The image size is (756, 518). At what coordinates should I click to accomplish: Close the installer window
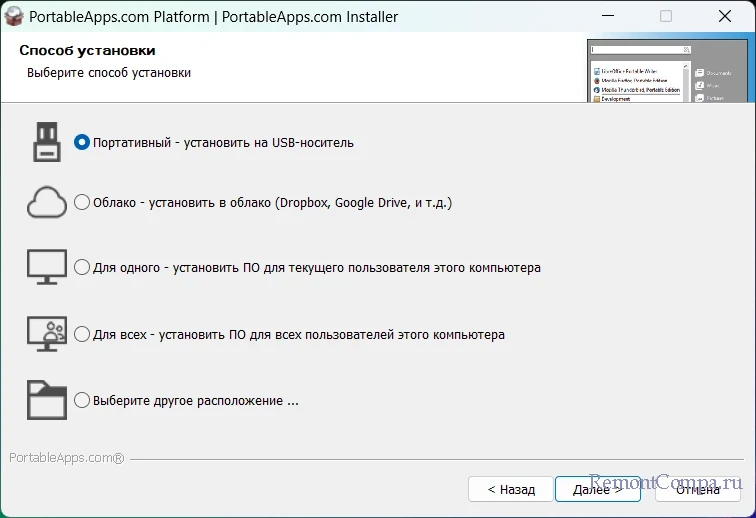(x=722, y=17)
